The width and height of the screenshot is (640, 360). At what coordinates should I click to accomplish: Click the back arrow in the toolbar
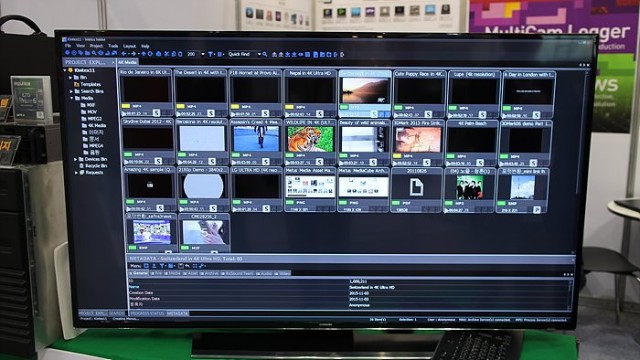point(124,54)
